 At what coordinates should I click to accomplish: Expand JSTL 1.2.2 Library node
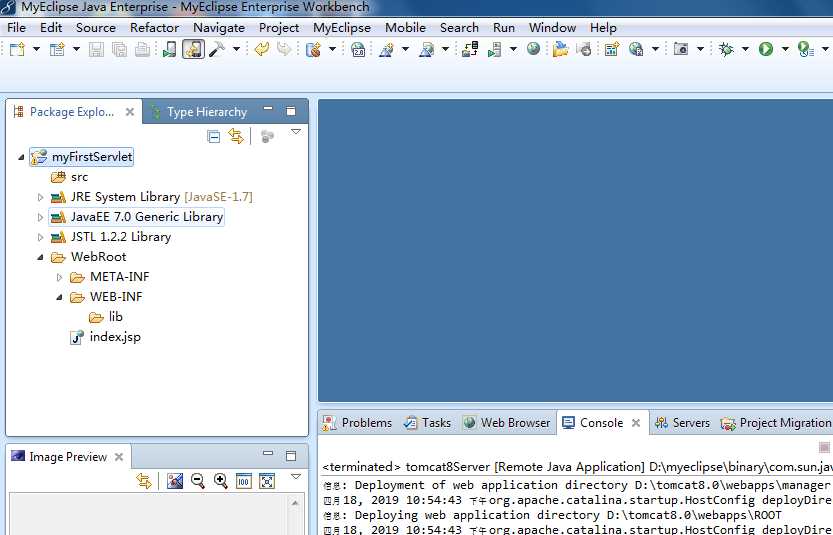pos(40,237)
